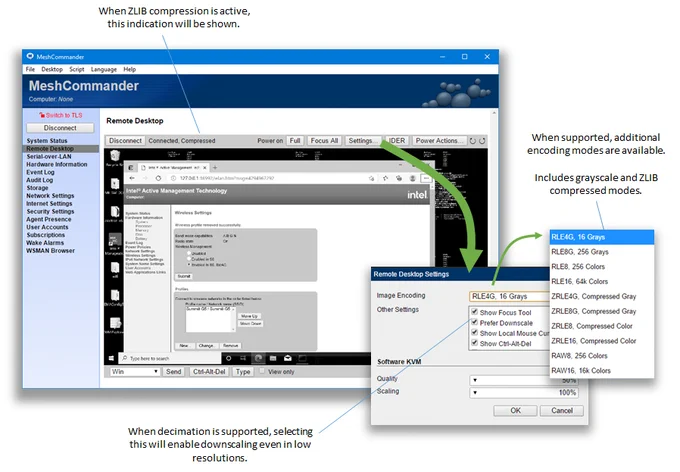Click the remote taskbar search box
Image resolution: width=680 pixels, height=472 pixels.
tap(170, 358)
